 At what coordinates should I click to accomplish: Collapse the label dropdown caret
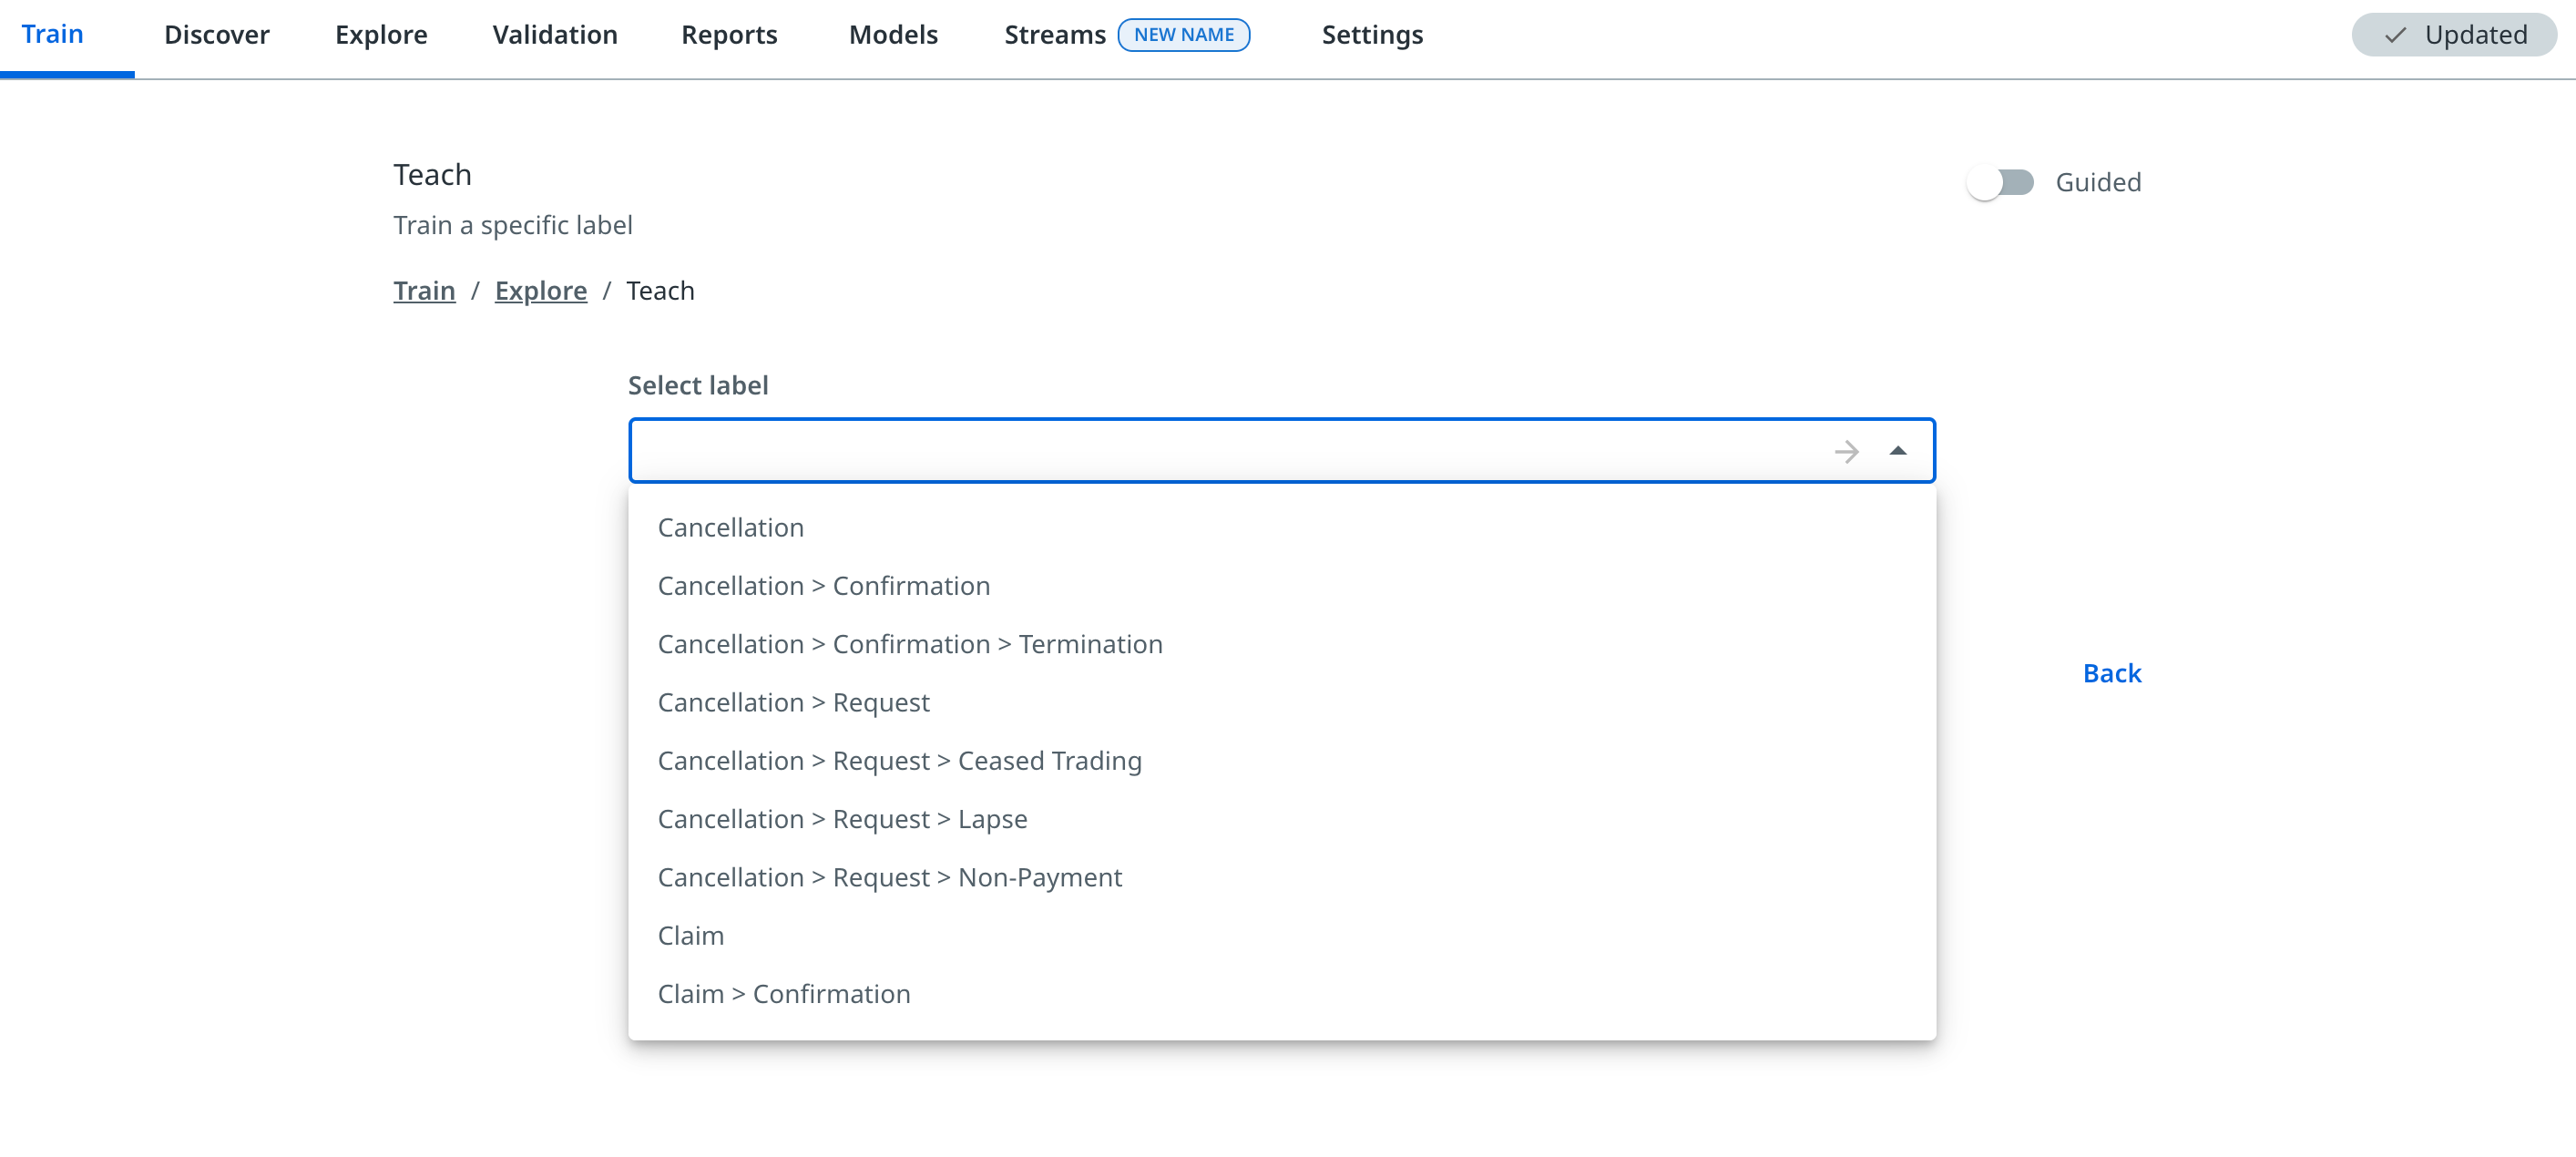click(x=1897, y=451)
